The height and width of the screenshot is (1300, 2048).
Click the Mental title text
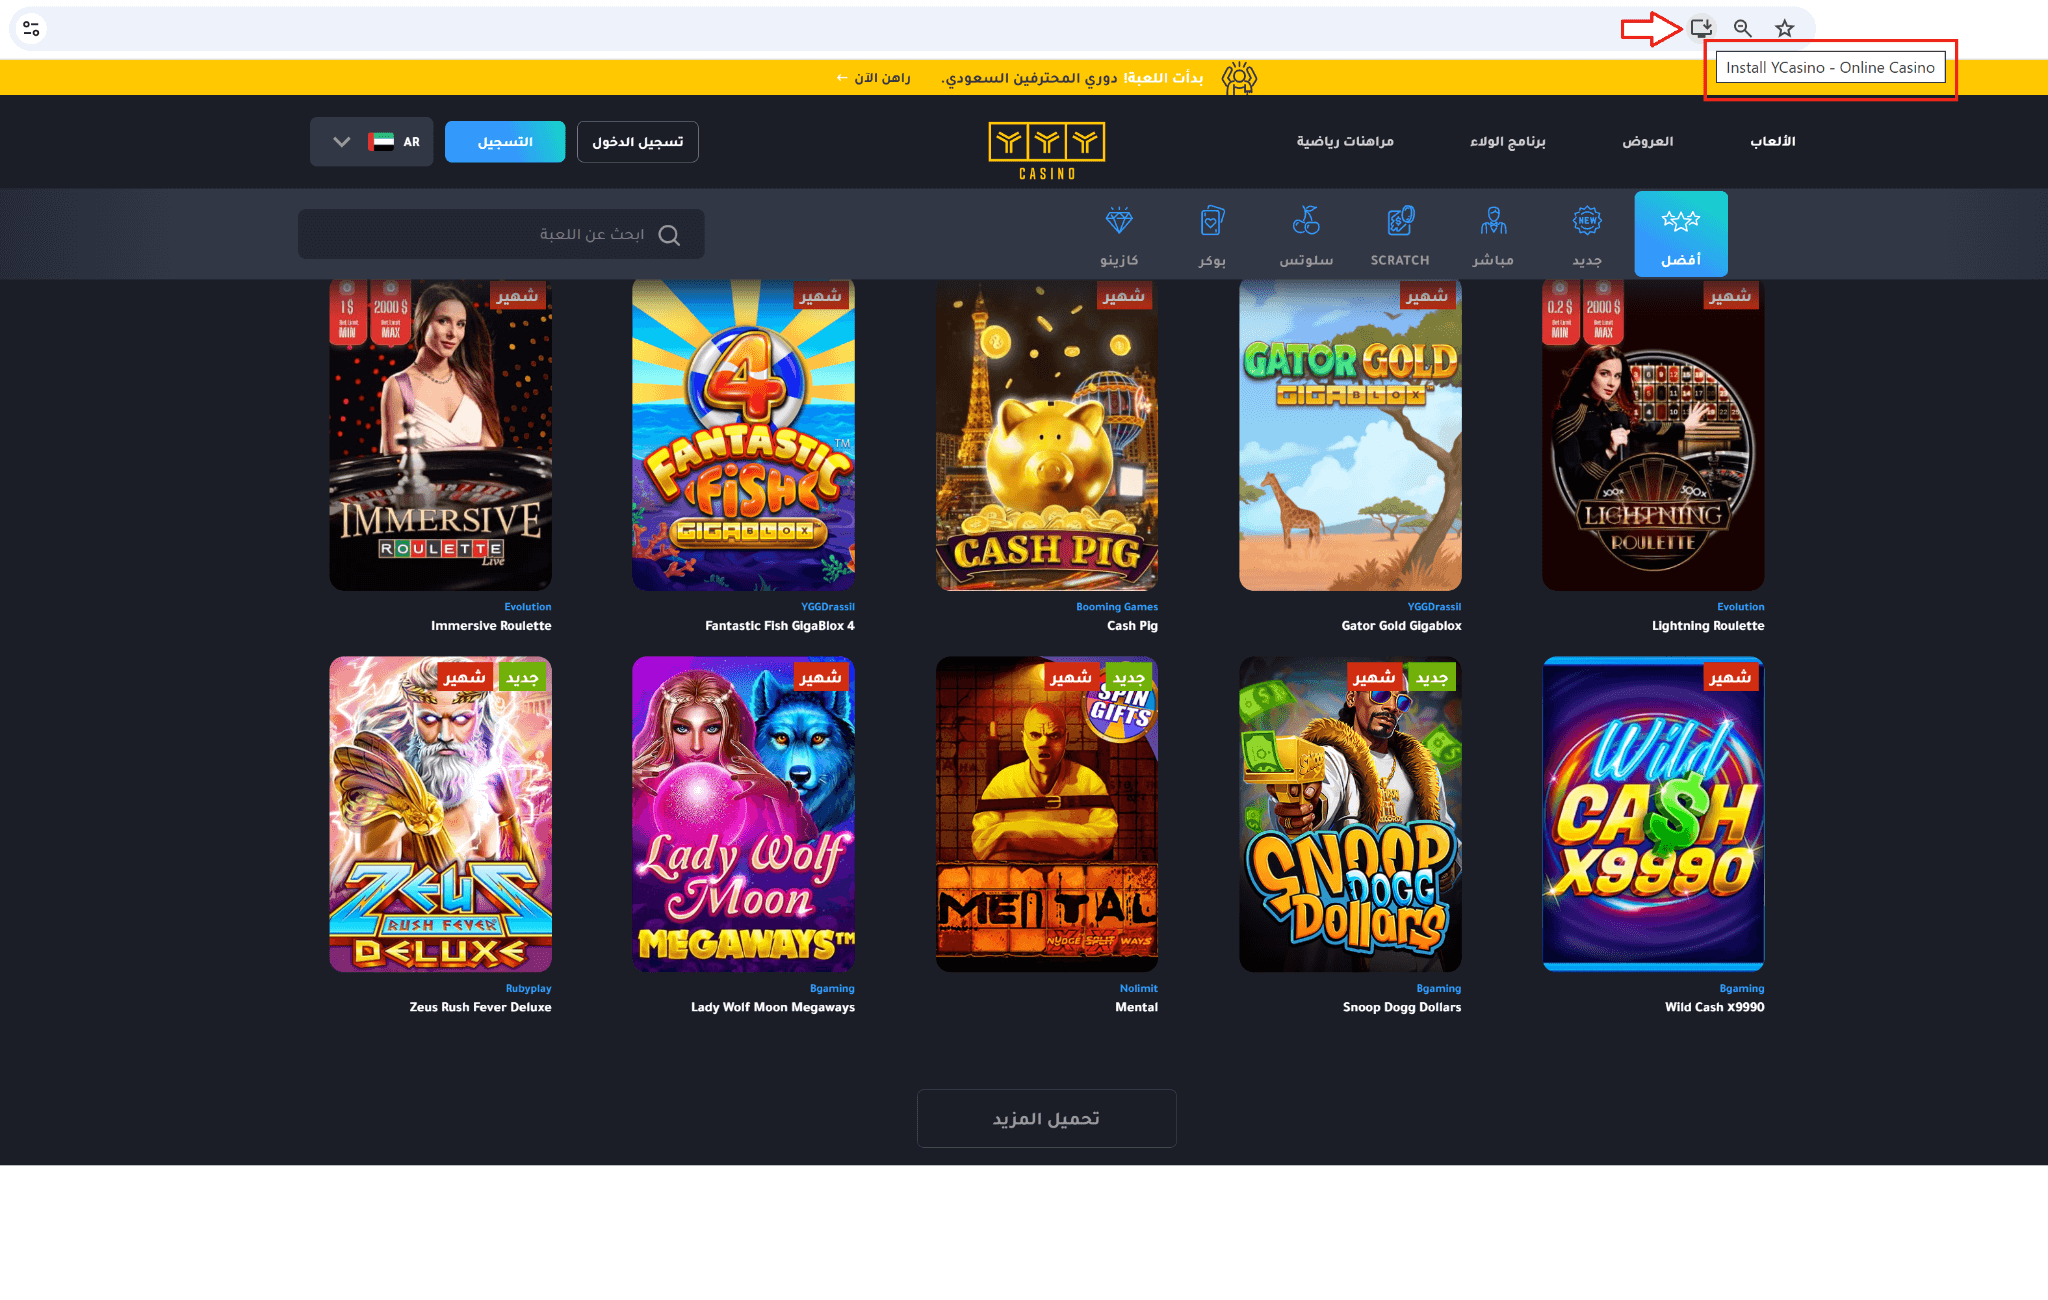click(x=1136, y=1008)
